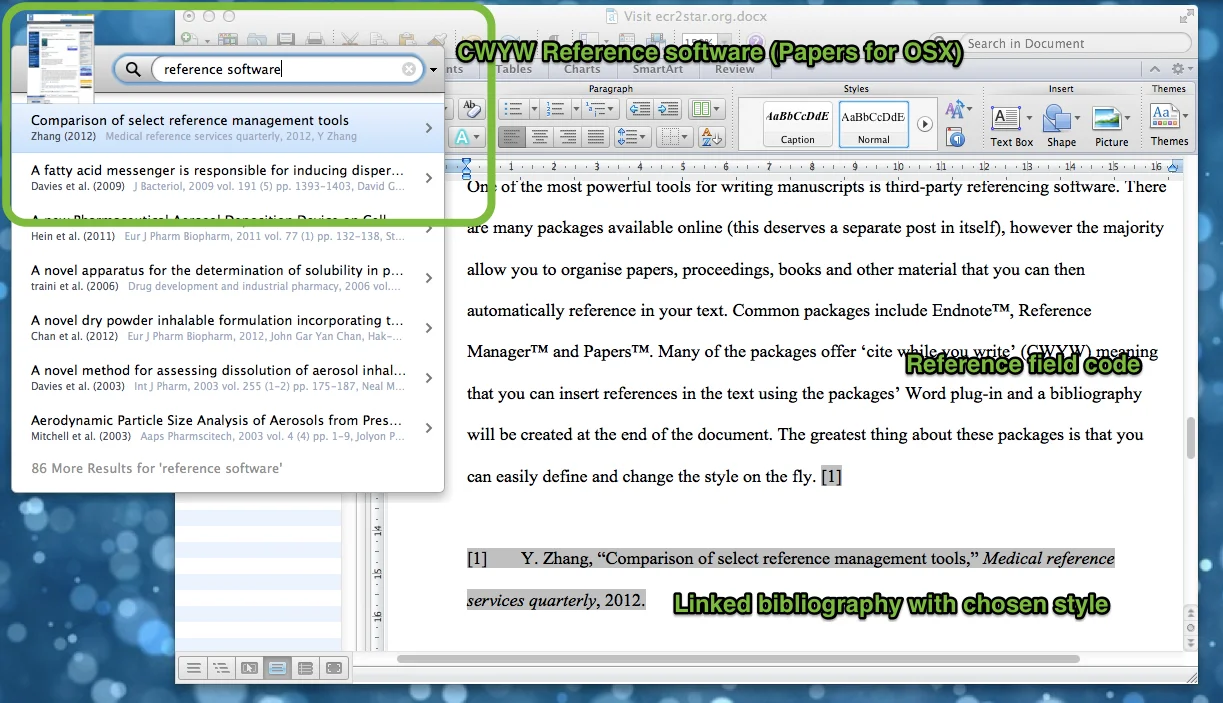
Task: Apply the Normal style
Action: point(874,124)
